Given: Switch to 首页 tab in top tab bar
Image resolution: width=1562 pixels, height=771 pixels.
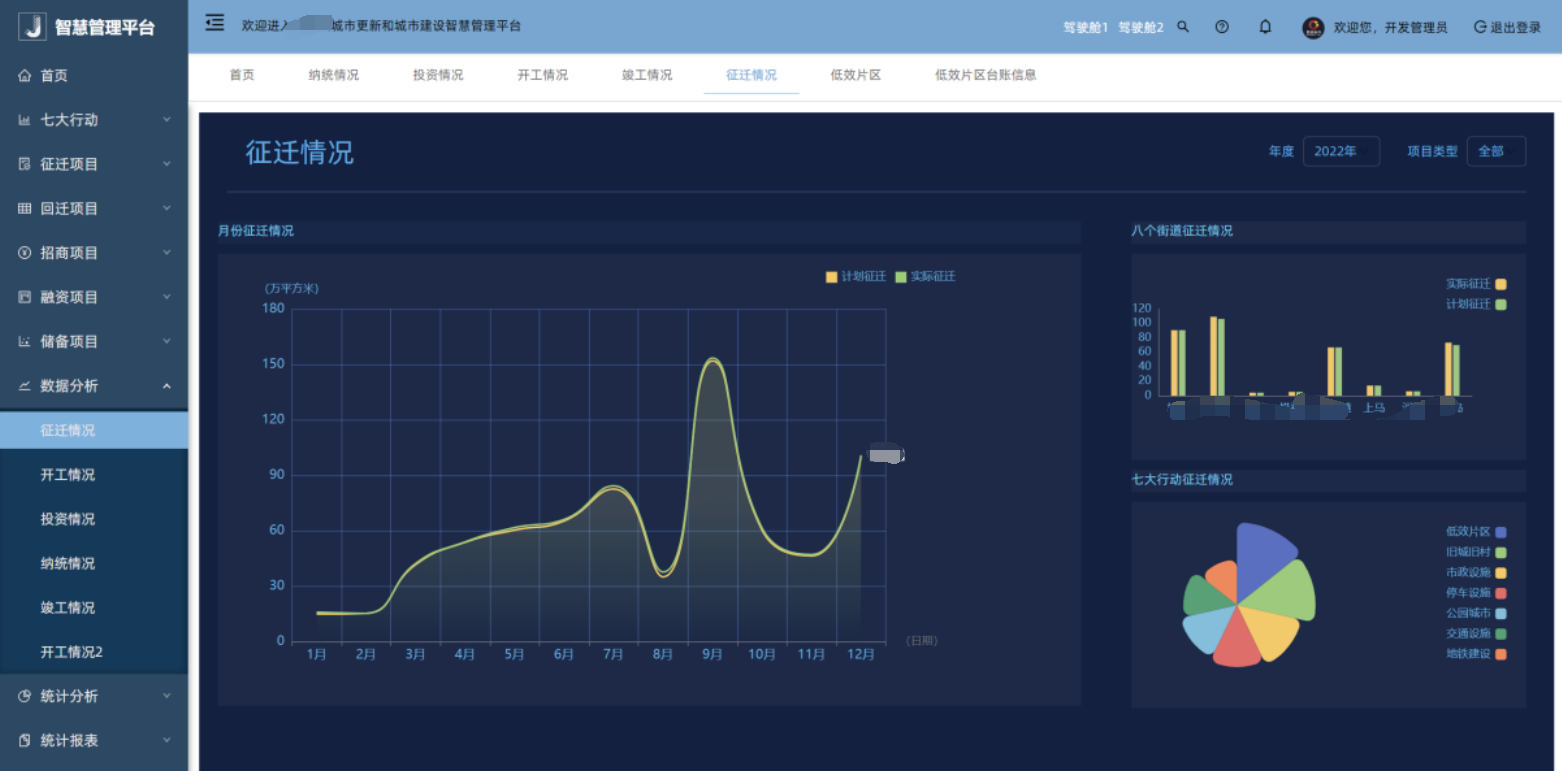Looking at the screenshot, I should coord(242,75).
